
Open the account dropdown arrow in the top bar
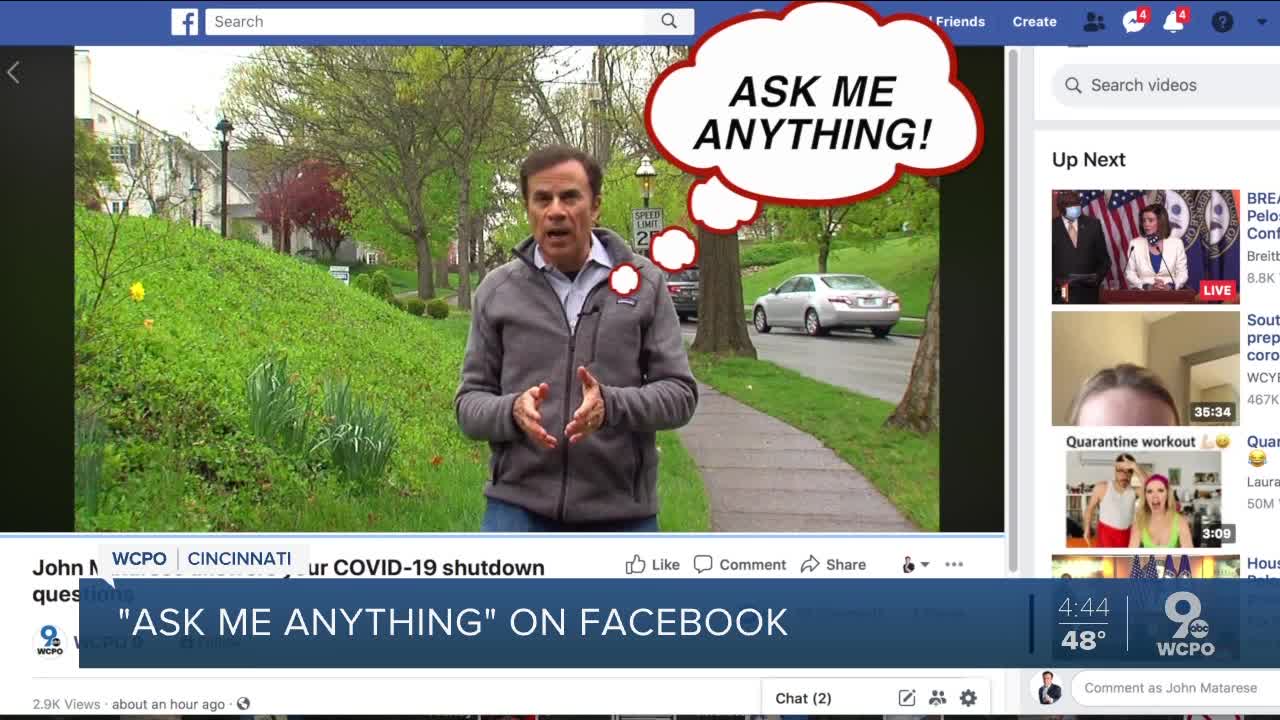pyautogui.click(x=1261, y=21)
